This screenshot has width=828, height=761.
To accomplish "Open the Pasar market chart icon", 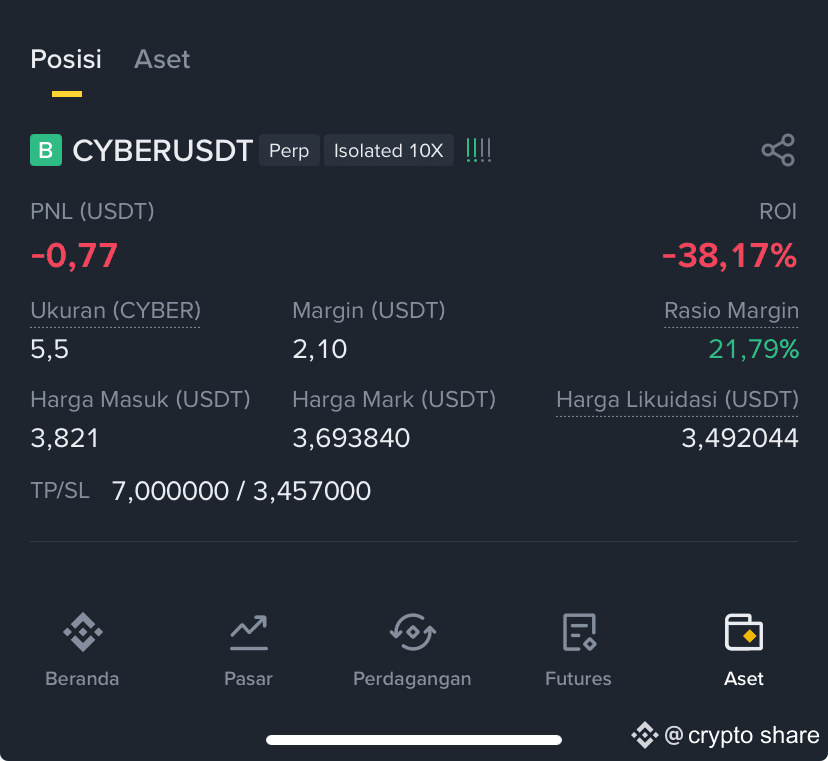I will [x=249, y=632].
